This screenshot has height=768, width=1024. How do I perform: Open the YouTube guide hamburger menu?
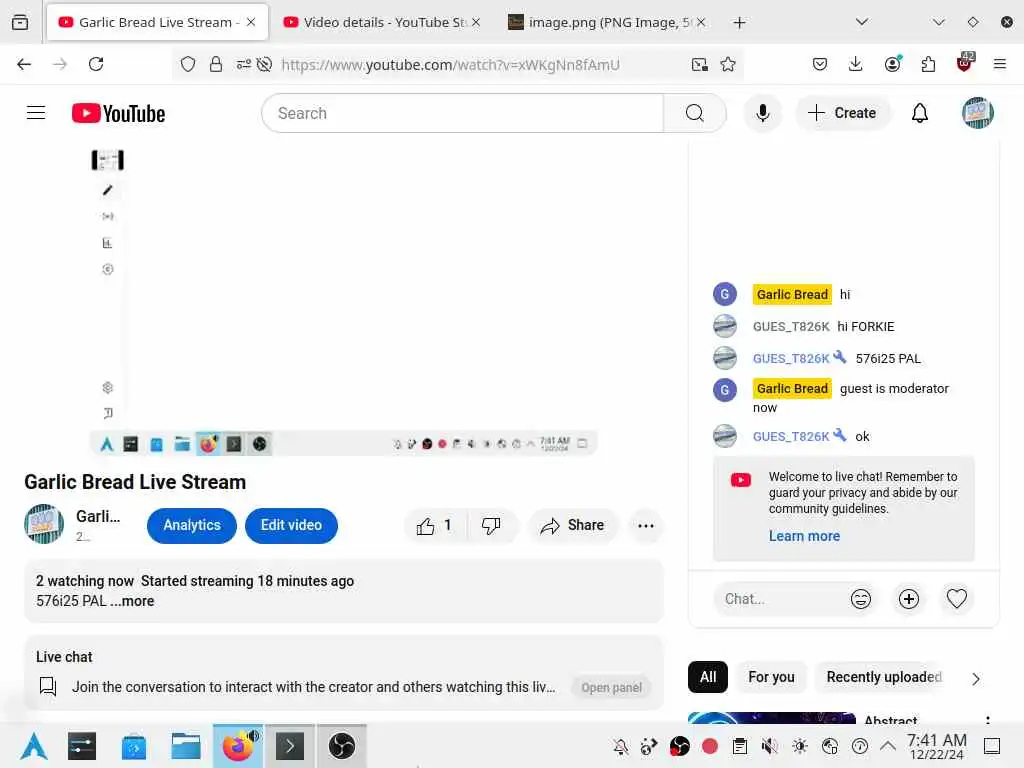click(36, 113)
